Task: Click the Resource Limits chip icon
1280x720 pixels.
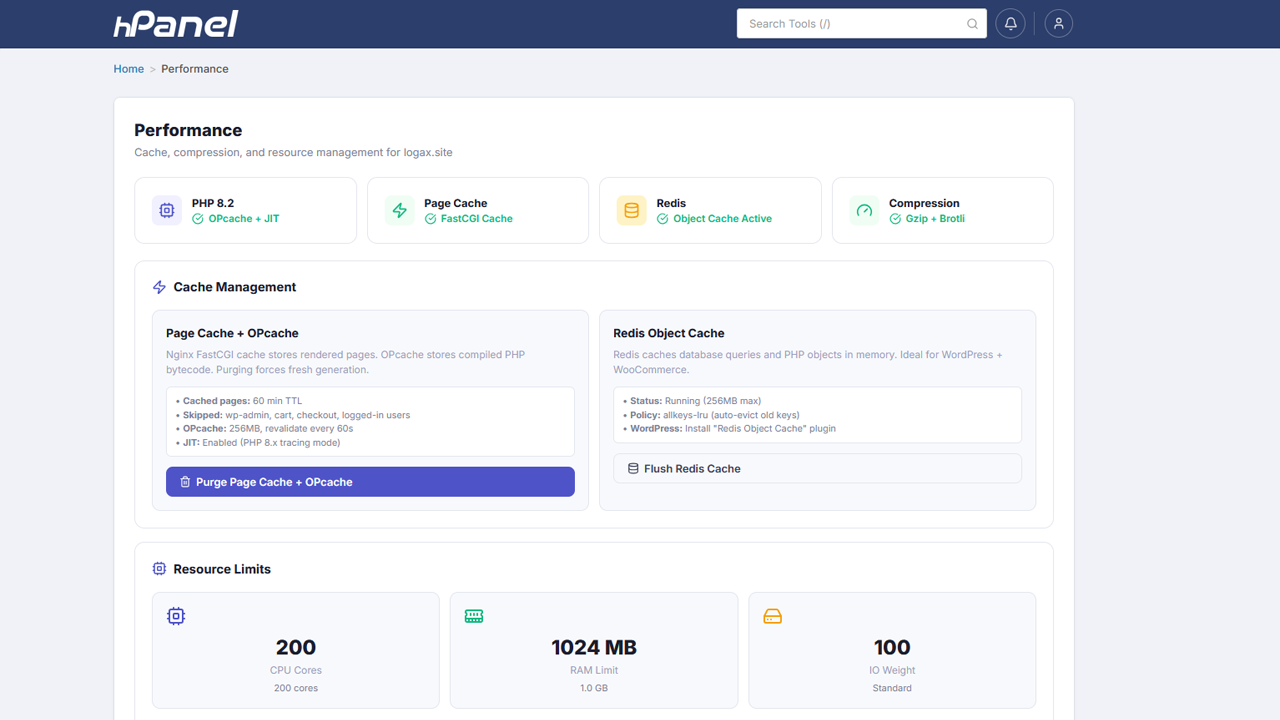Action: coord(159,569)
